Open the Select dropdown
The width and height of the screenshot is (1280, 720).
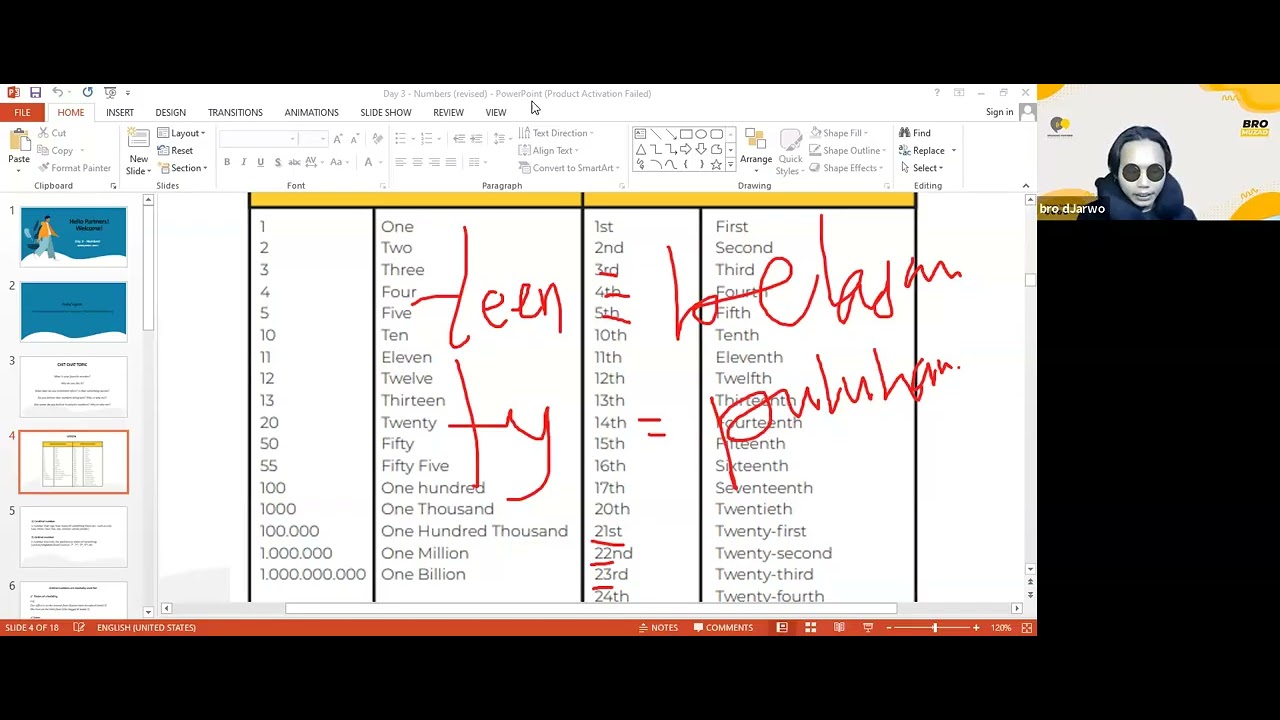[x=921, y=168]
